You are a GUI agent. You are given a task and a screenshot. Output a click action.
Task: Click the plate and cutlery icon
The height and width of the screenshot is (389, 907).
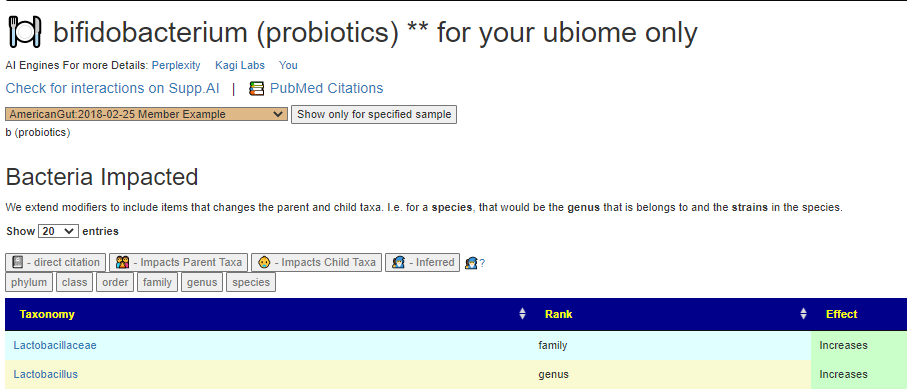point(25,32)
